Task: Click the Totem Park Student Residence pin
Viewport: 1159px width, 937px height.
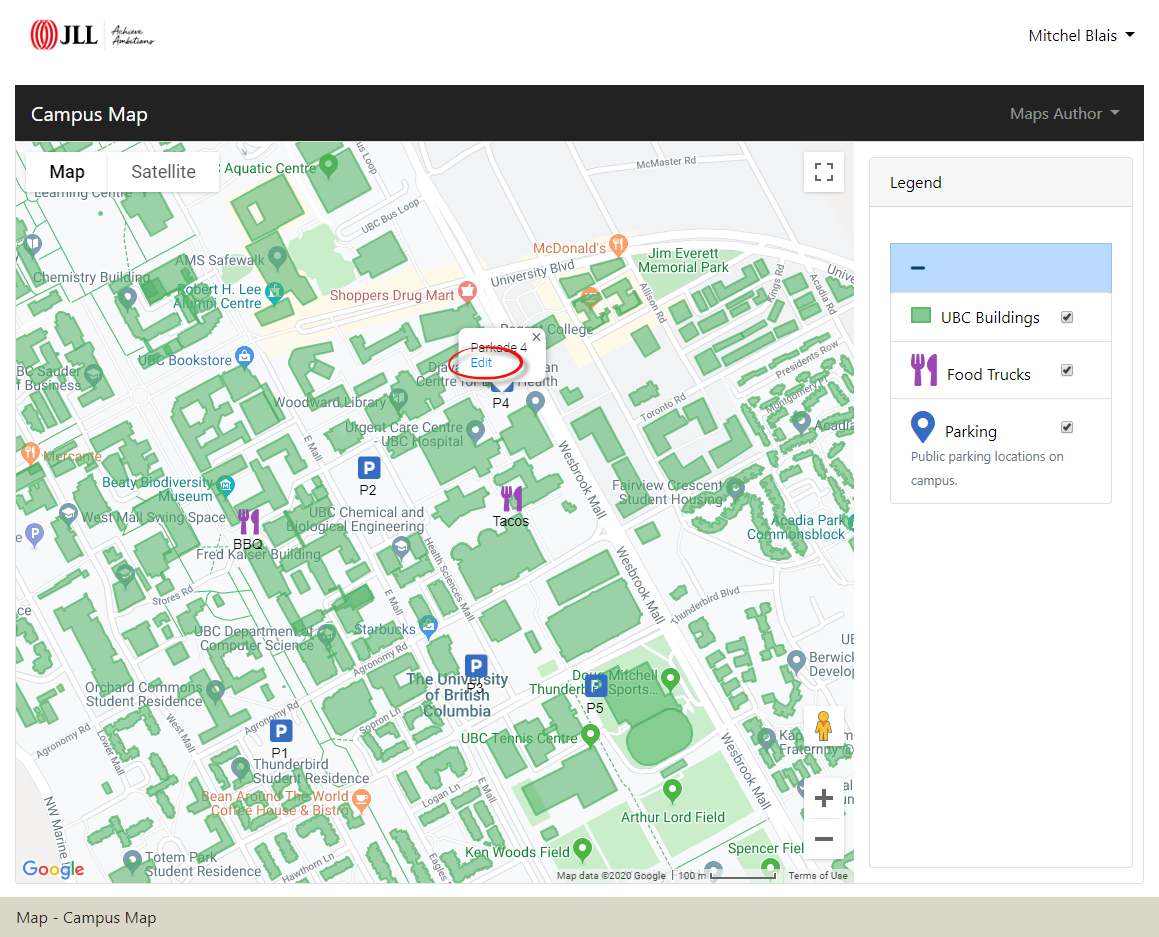Action: 132,861
